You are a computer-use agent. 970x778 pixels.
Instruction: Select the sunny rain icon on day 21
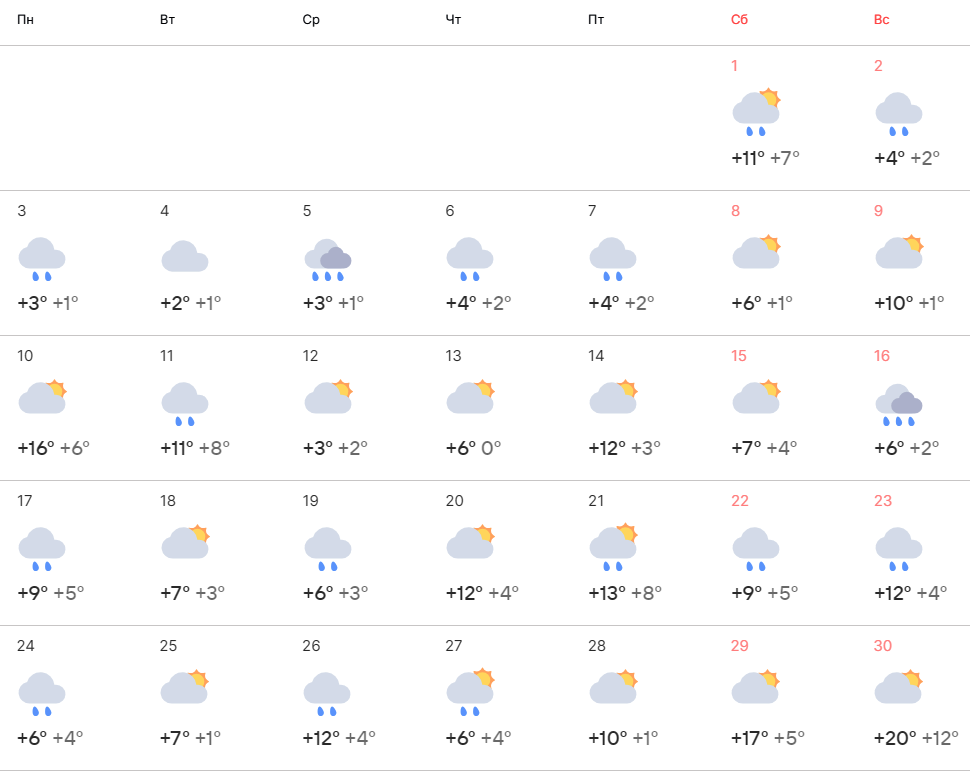(614, 547)
